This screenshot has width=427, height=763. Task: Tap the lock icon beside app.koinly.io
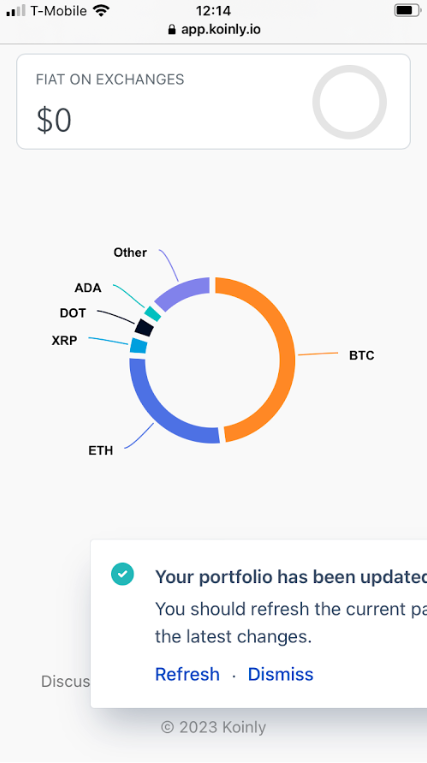pyautogui.click(x=171, y=30)
